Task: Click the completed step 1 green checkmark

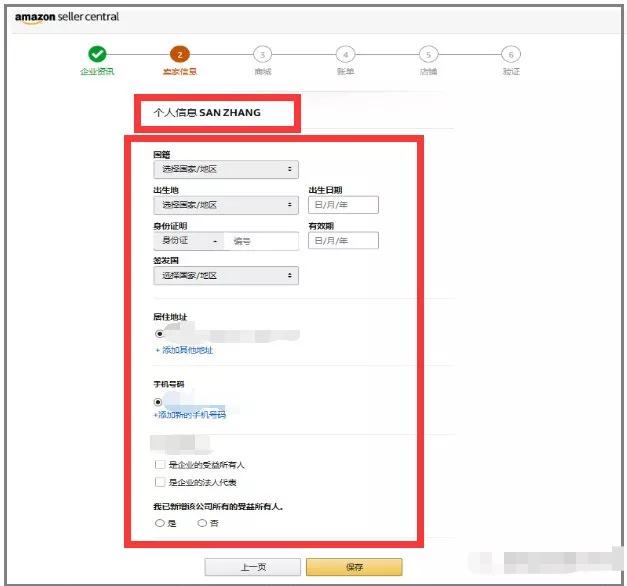Action: point(97,54)
